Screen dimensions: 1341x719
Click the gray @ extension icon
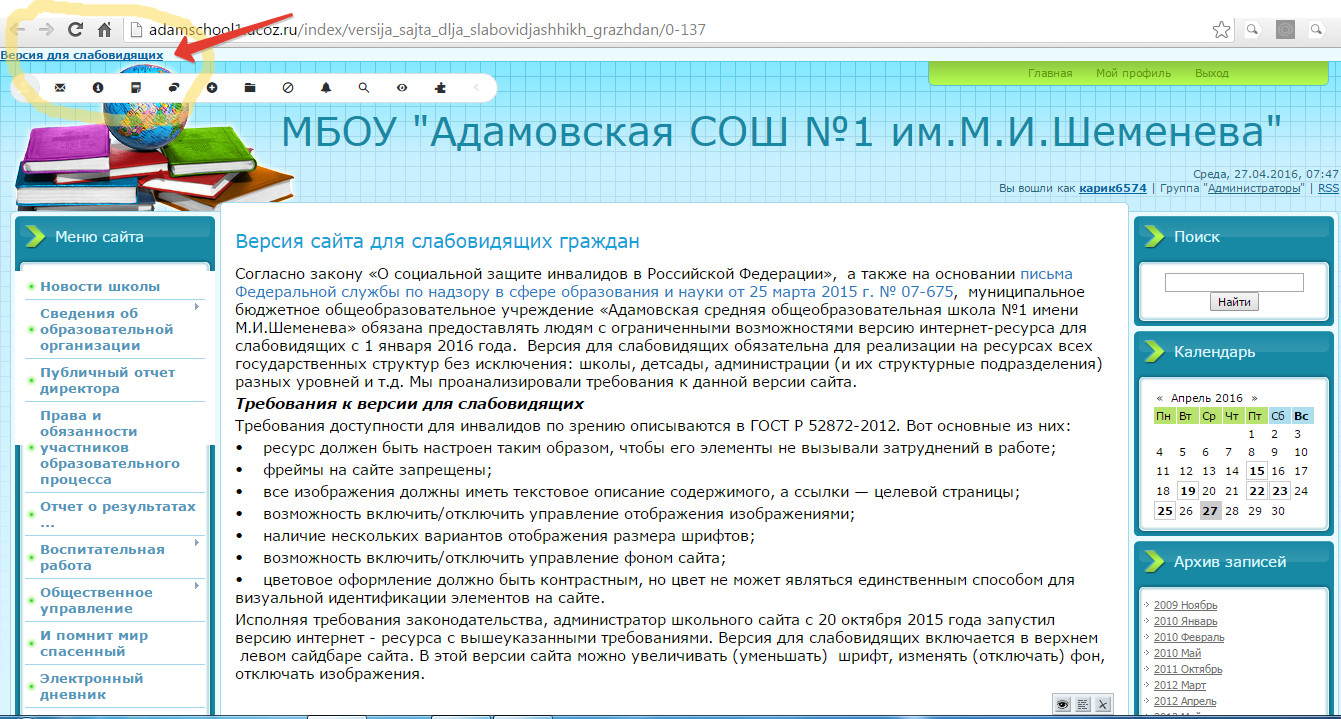[1287, 29]
